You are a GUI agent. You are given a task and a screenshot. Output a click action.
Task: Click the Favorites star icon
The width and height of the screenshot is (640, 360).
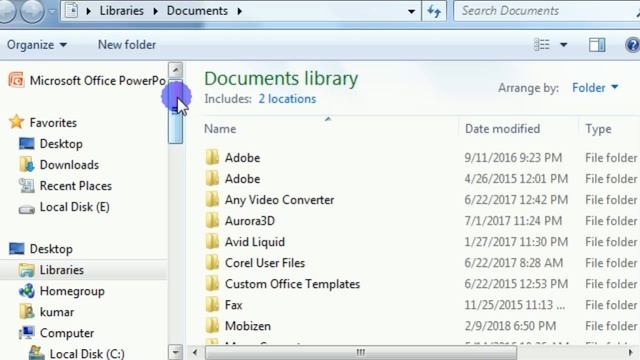click(x=16, y=122)
